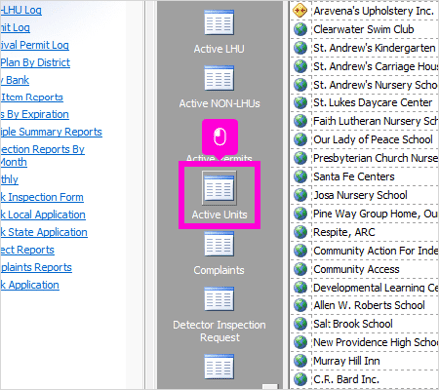Open the Inspection Form link

point(42,197)
